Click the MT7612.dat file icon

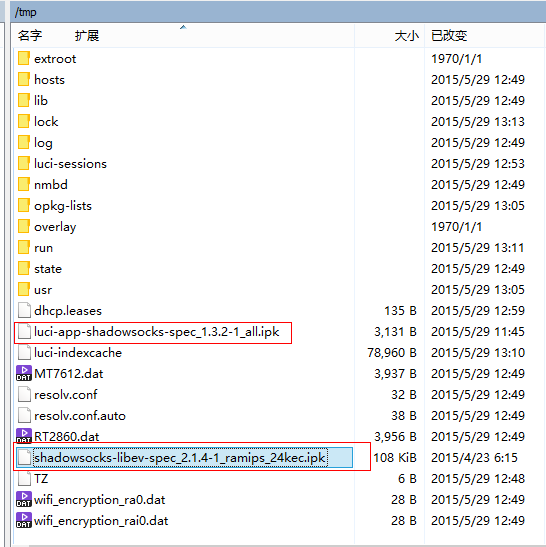pyautogui.click(x=24, y=374)
